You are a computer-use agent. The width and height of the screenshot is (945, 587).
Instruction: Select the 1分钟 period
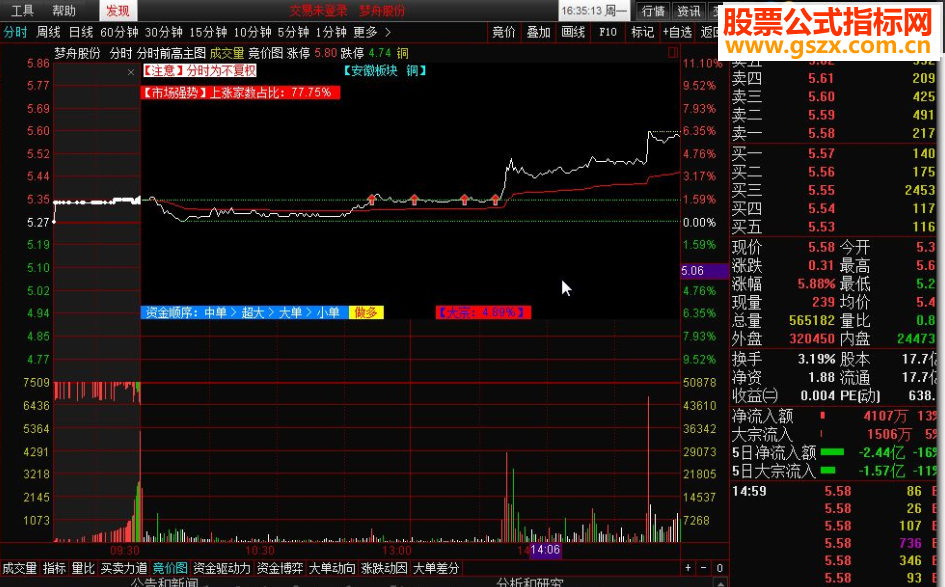pyautogui.click(x=331, y=32)
